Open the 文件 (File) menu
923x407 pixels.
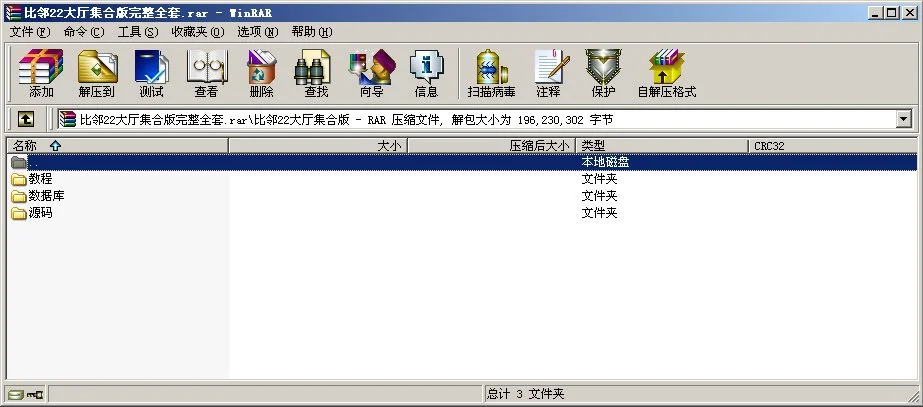(29, 32)
